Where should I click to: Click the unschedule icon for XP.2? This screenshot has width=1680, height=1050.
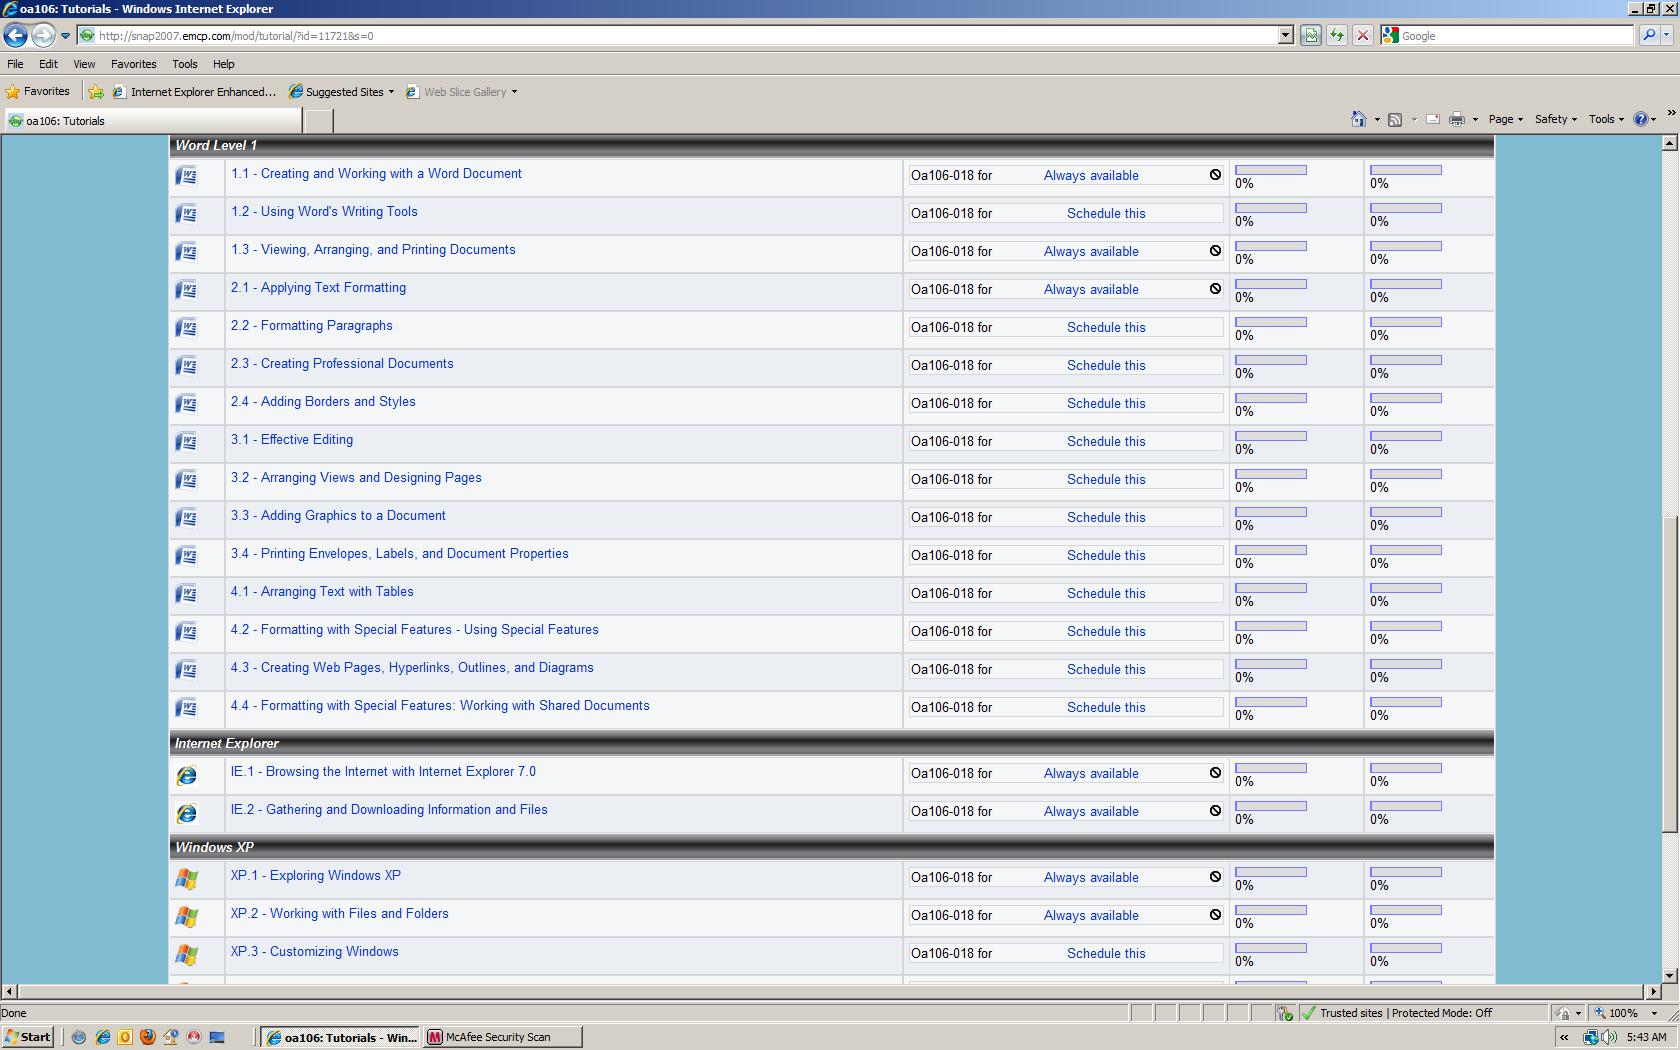pyautogui.click(x=1215, y=915)
